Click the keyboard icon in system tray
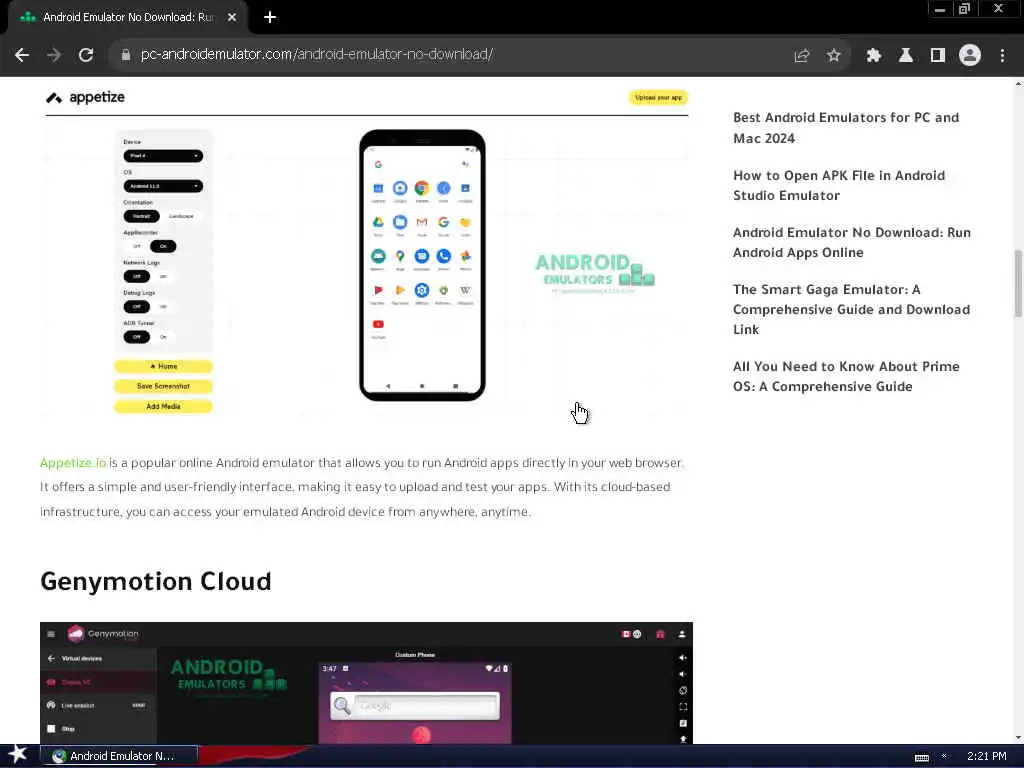1024x768 pixels. (x=921, y=757)
